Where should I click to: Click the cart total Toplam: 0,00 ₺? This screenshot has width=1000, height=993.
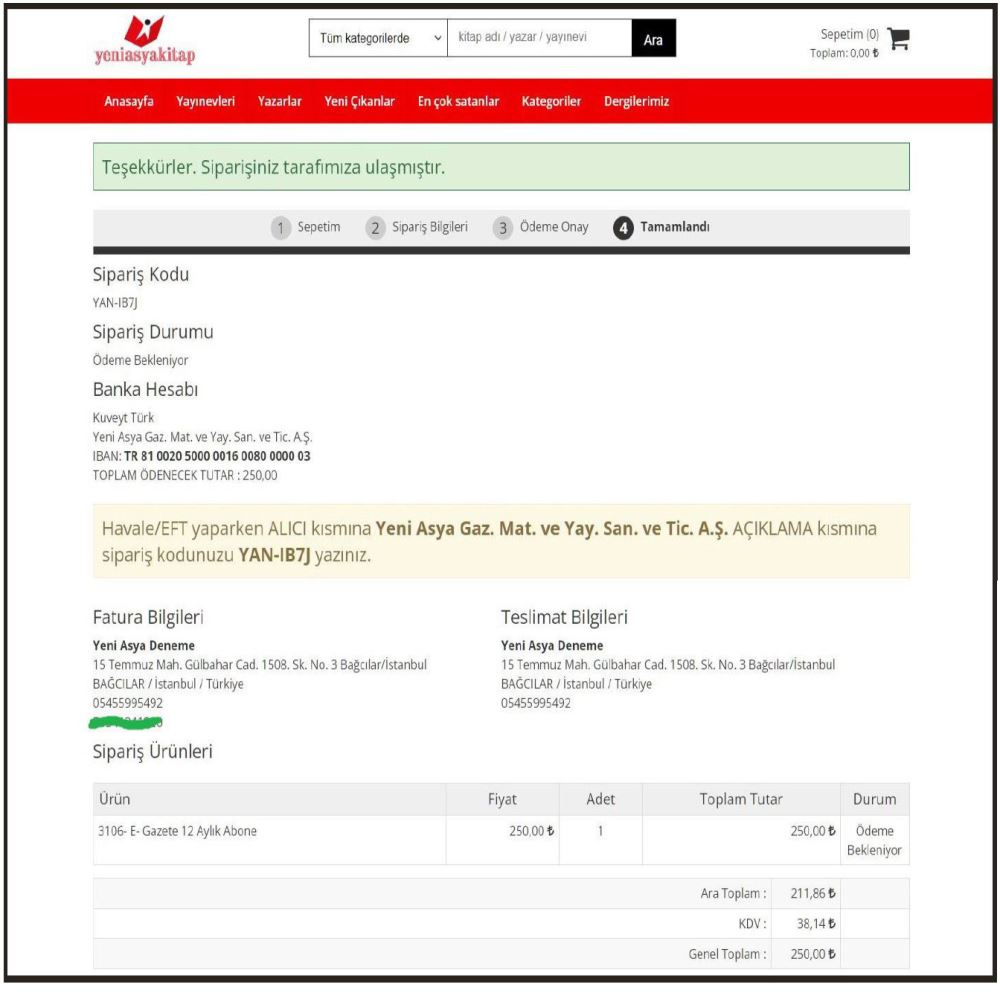click(x=844, y=53)
